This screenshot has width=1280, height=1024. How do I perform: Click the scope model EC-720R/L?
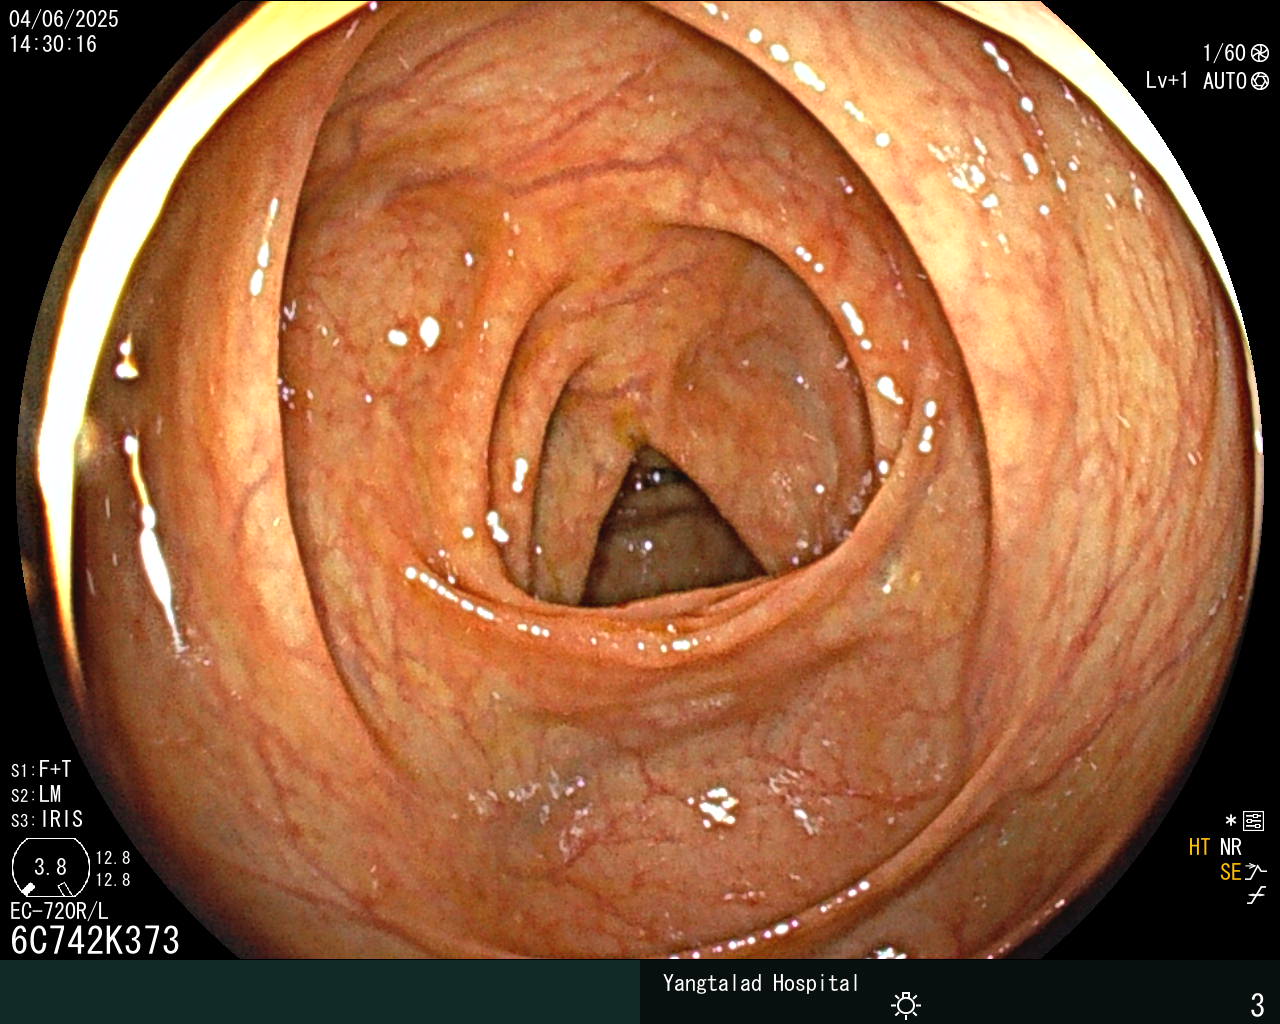click(x=59, y=911)
